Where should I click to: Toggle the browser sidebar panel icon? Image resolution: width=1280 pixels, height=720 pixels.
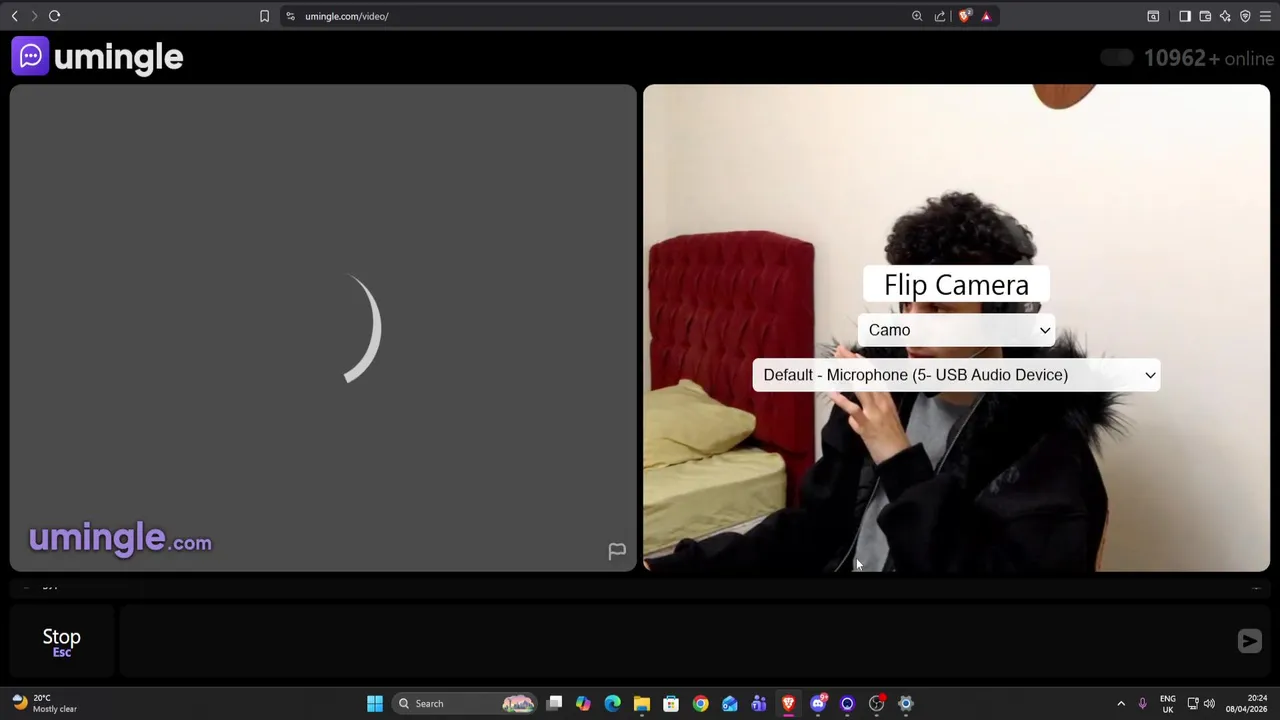1185,16
